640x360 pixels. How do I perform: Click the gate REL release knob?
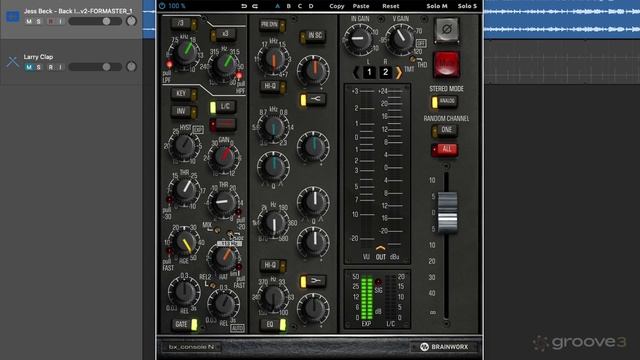tap(184, 292)
